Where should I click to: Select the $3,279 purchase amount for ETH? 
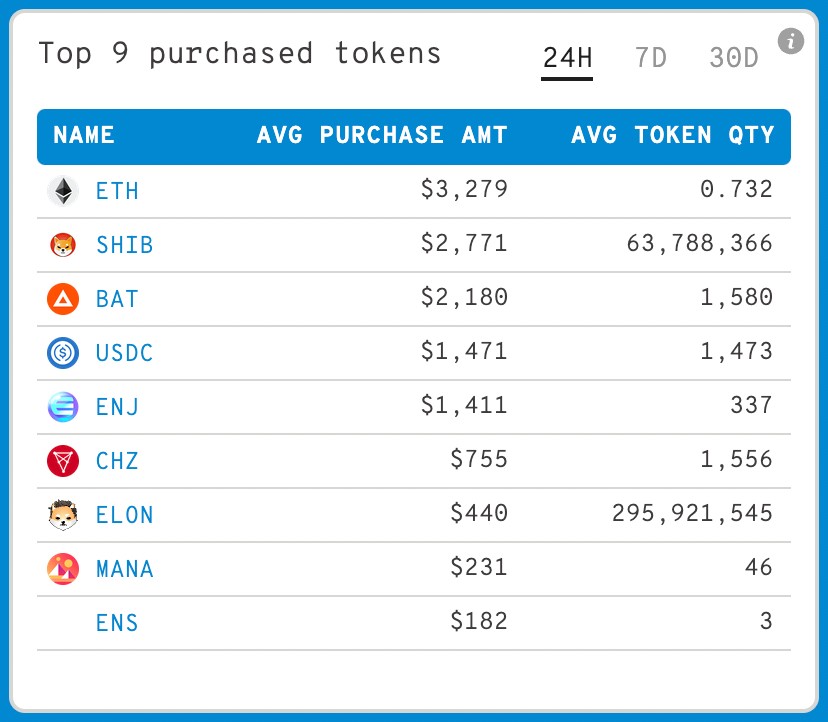pos(464,189)
